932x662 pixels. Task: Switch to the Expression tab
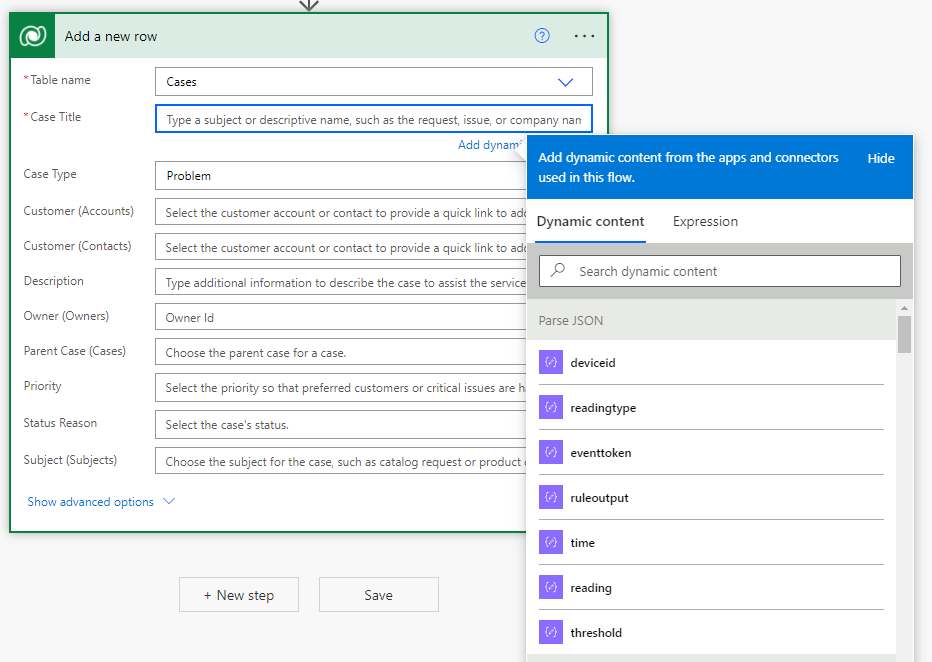click(705, 222)
